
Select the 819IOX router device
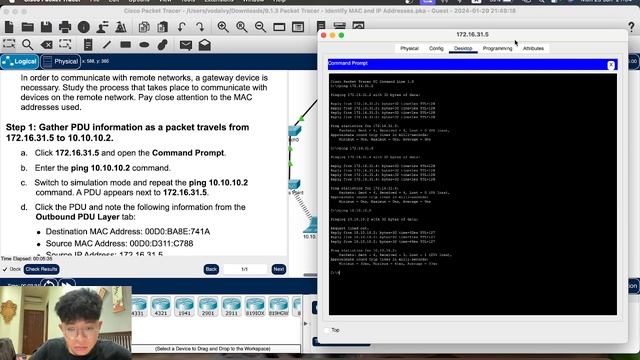(255, 307)
